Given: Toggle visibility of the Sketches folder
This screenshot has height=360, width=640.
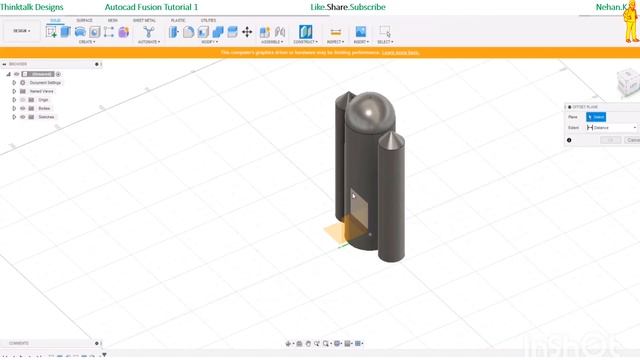Looking at the screenshot, I should 23,117.
